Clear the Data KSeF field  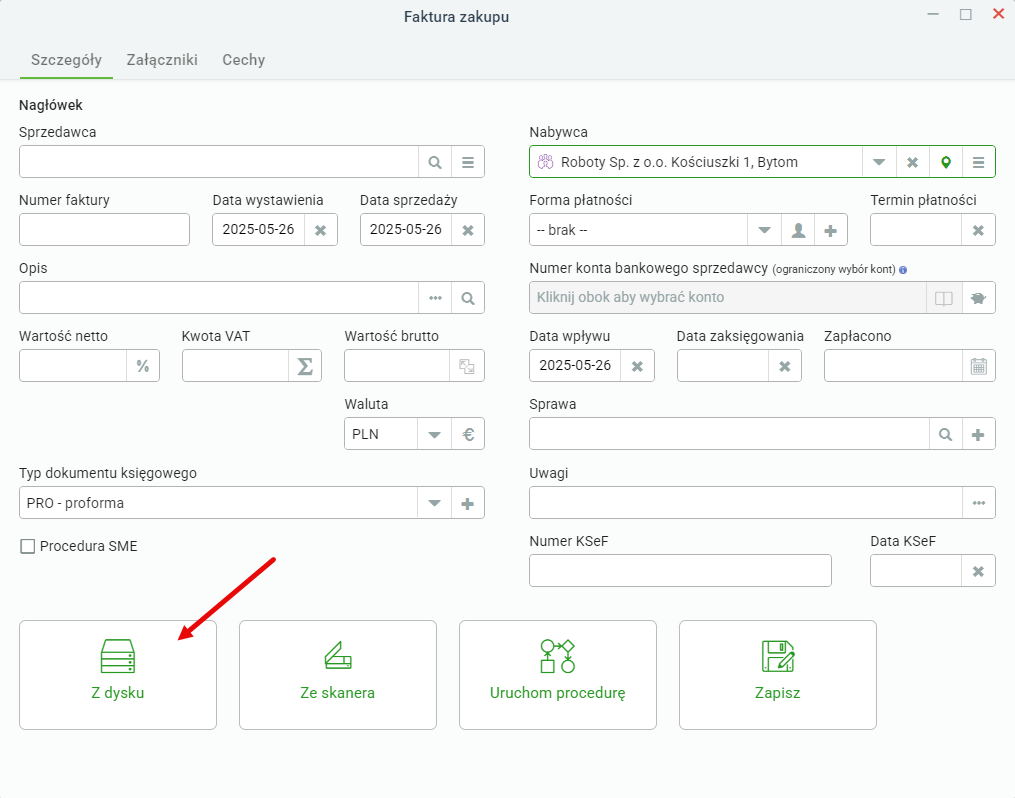point(978,571)
